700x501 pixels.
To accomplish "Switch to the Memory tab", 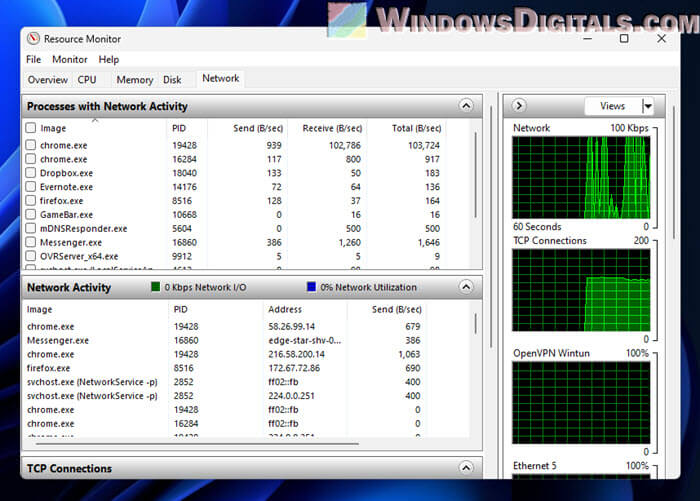I will click(x=134, y=80).
